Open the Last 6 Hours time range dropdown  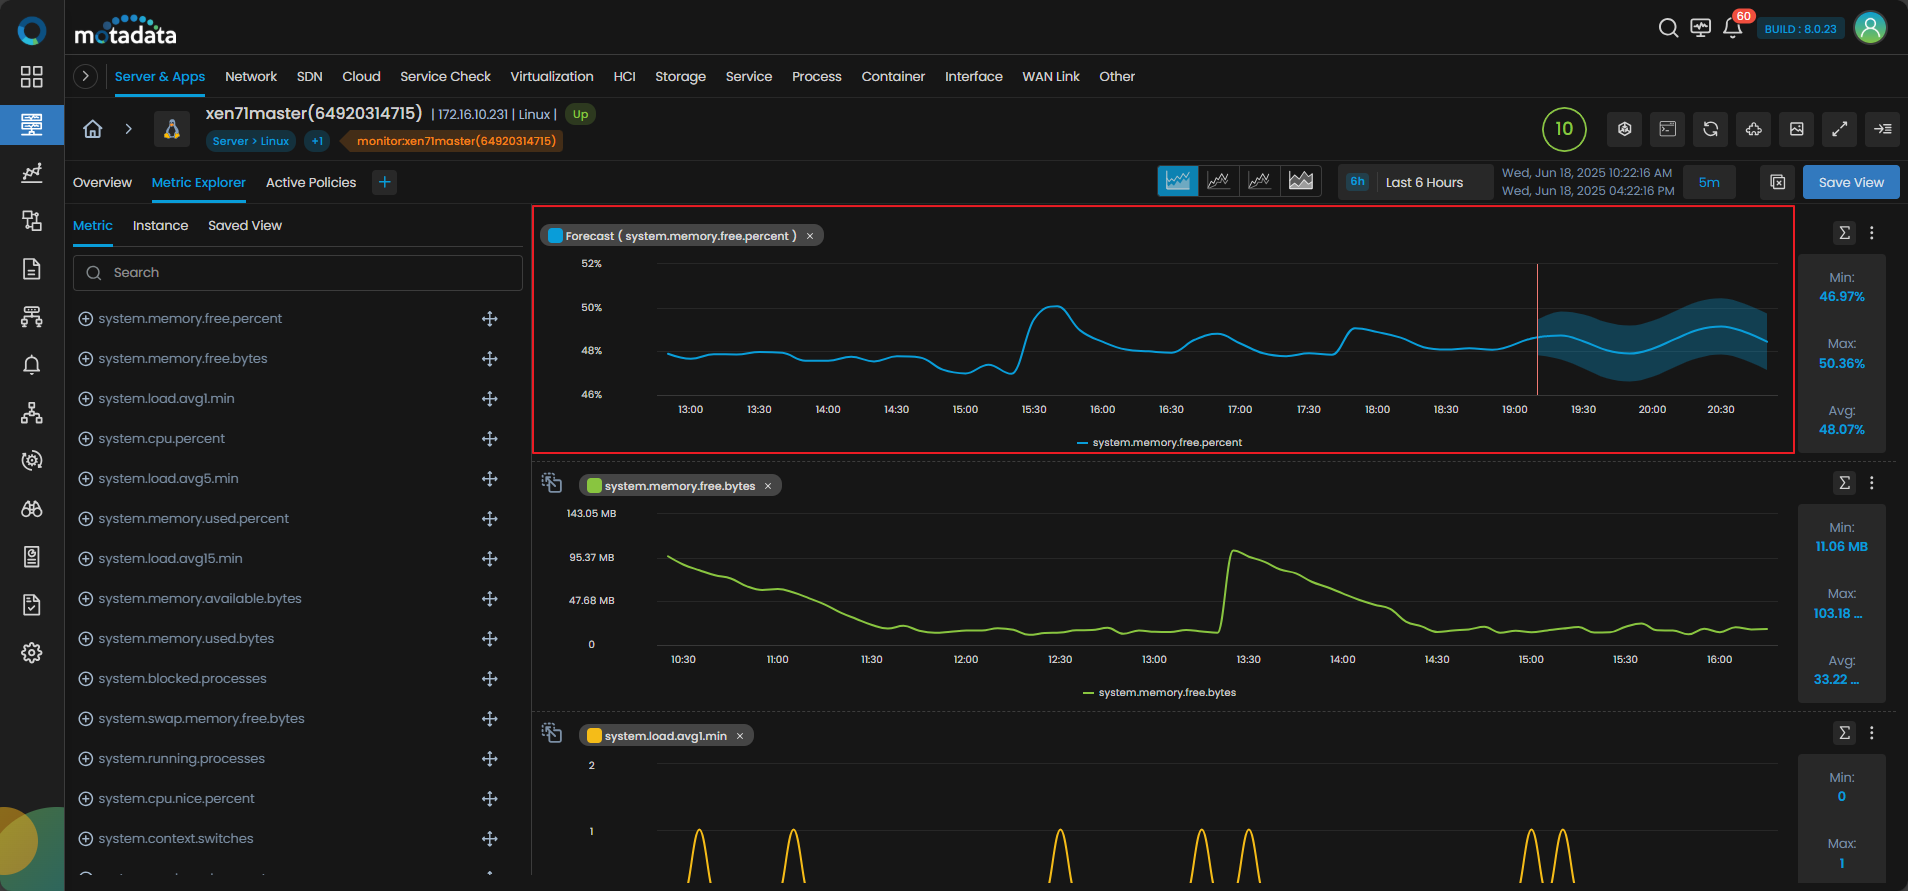click(x=1423, y=182)
